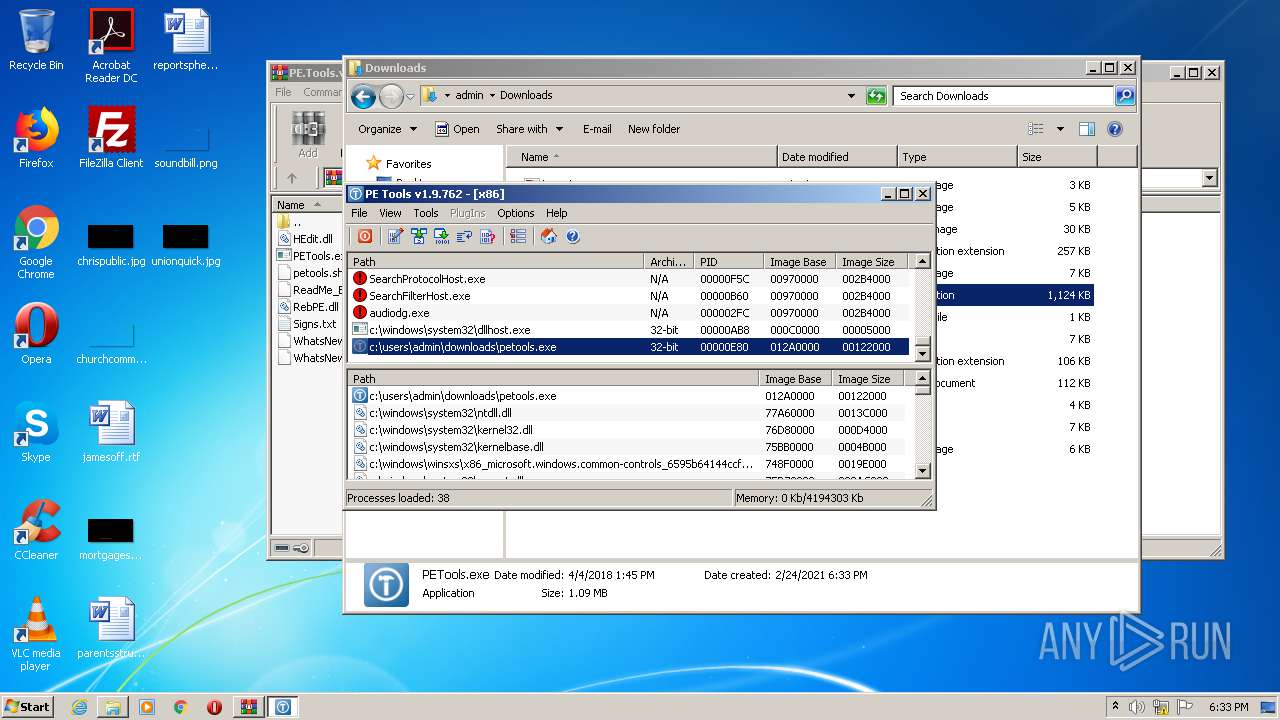The image size is (1280, 720).
Task: Select Signs.txt in WinRAR file list
Action: [x=309, y=324]
